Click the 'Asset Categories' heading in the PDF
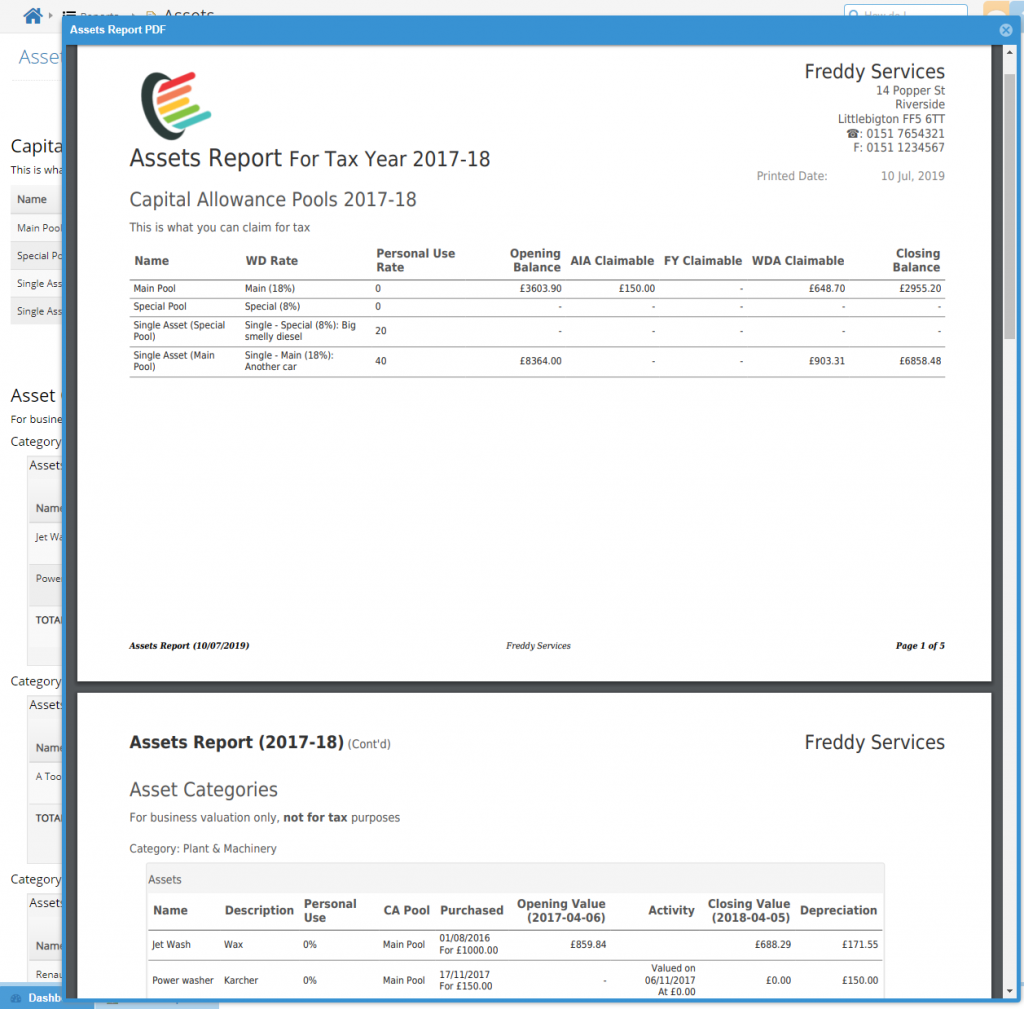The width and height of the screenshot is (1024, 1009). click(x=203, y=790)
